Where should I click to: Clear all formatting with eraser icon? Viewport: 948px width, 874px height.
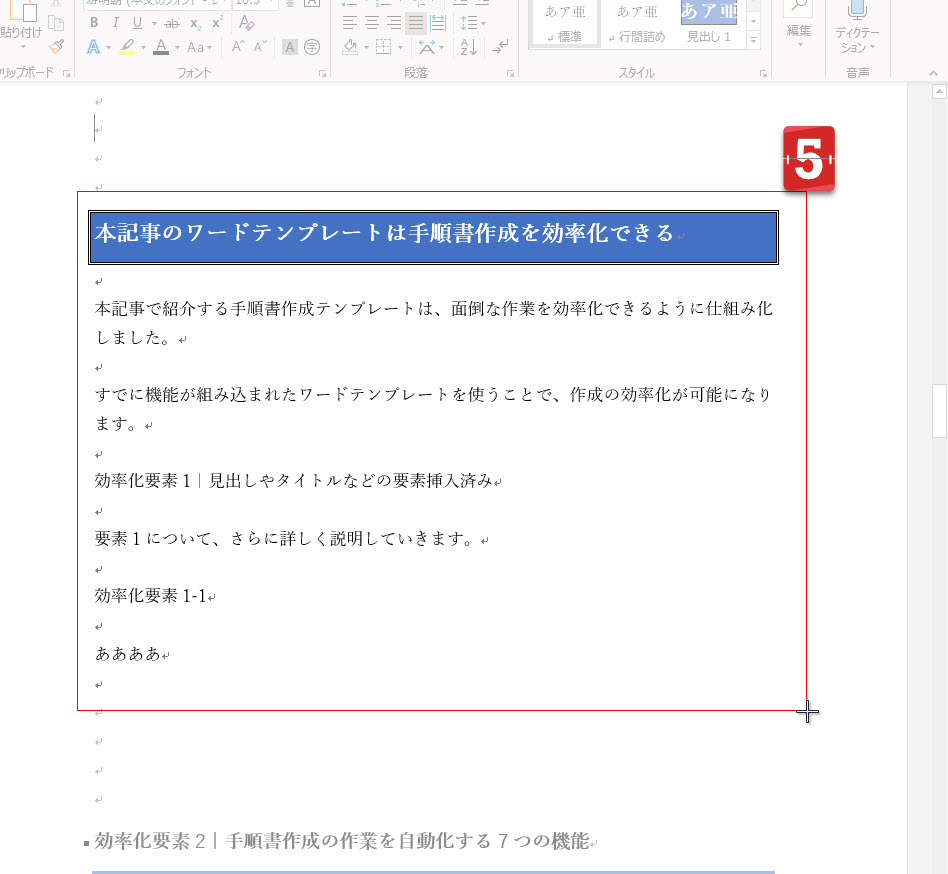pyautogui.click(x=247, y=23)
